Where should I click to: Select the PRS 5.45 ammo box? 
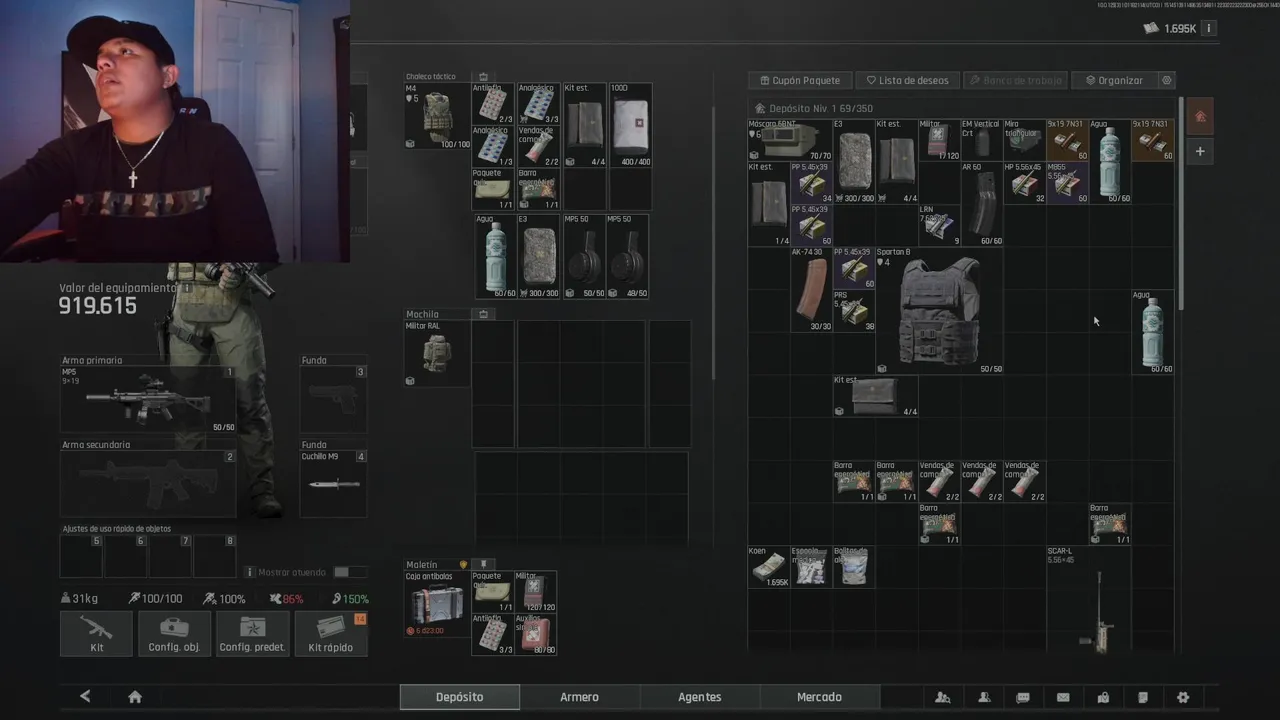(x=854, y=311)
